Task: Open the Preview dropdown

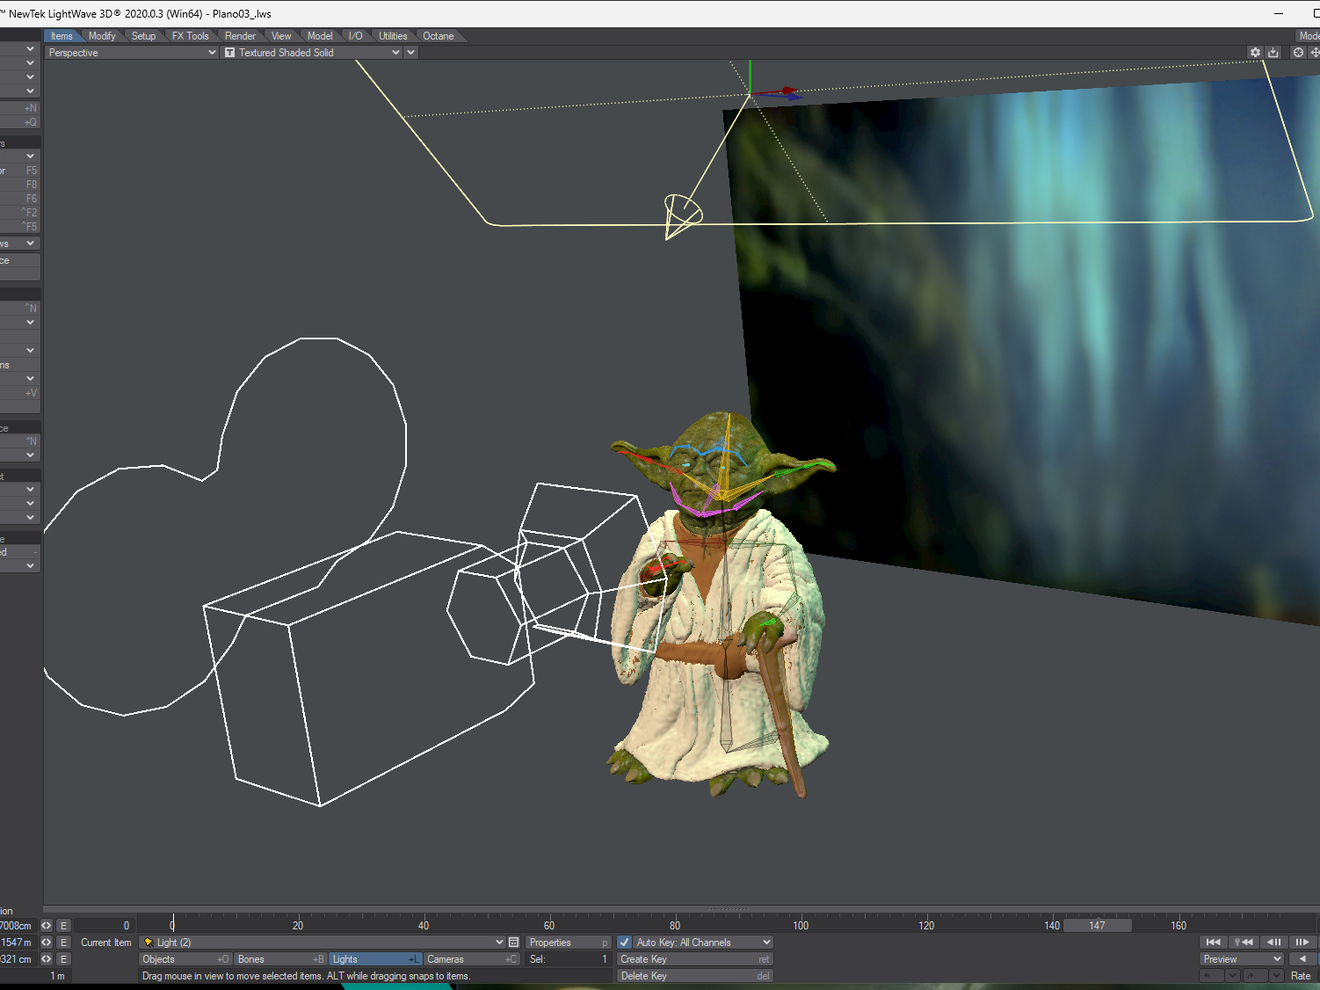Action: (x=1242, y=959)
